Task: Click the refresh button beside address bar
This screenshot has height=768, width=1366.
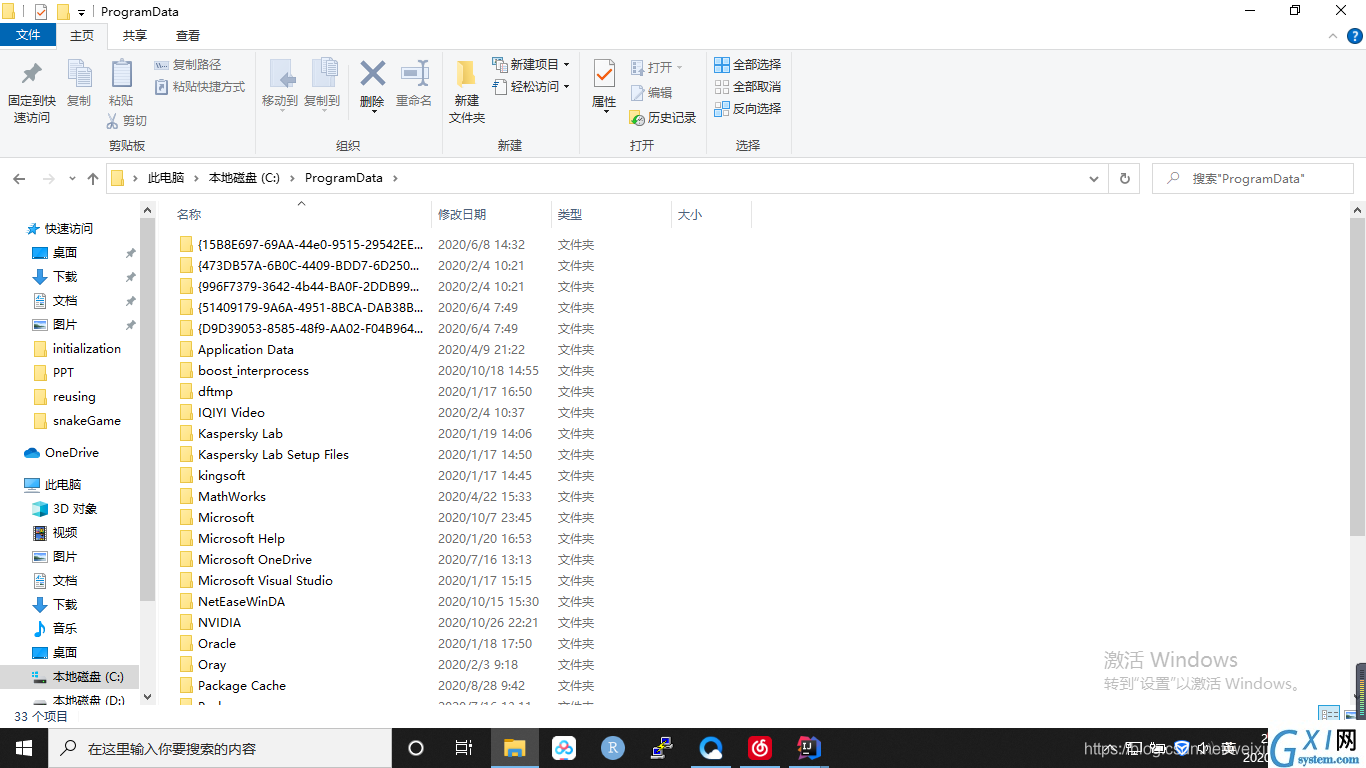Action: [1125, 179]
